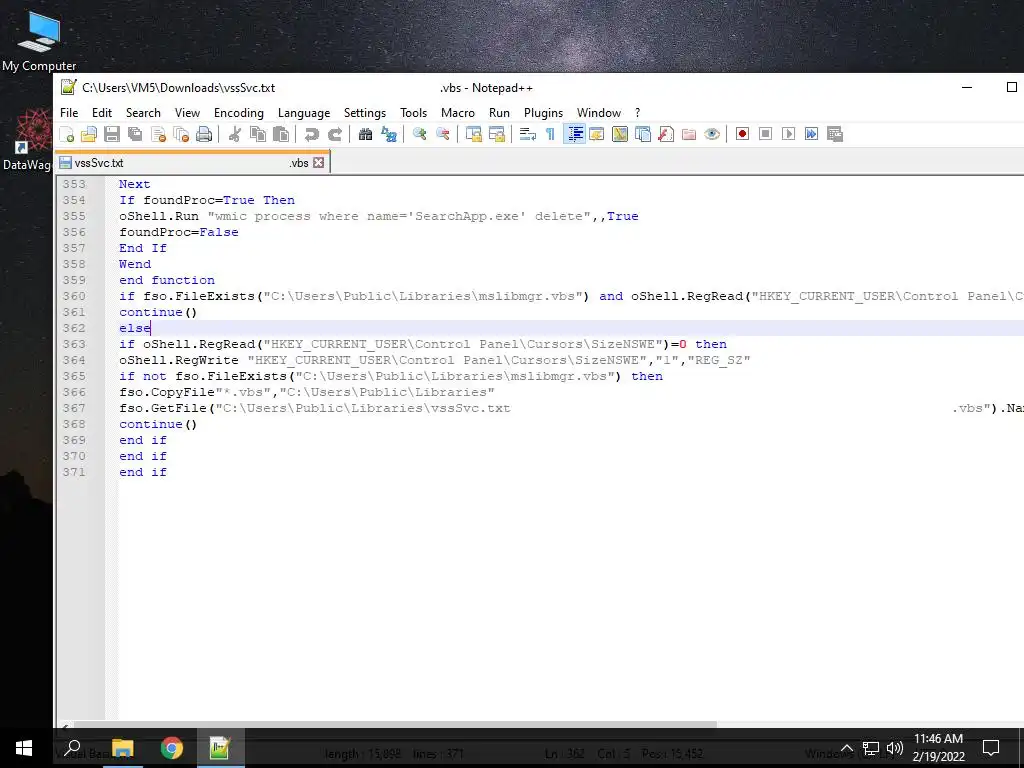Viewport: 1024px width, 768px height.
Task: Open the My Computer desktop icon
Action: pos(39,42)
